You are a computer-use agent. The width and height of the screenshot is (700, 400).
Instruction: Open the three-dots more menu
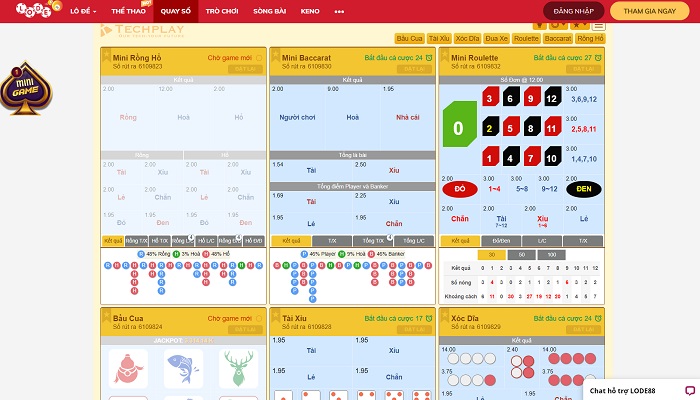pyautogui.click(x=339, y=11)
